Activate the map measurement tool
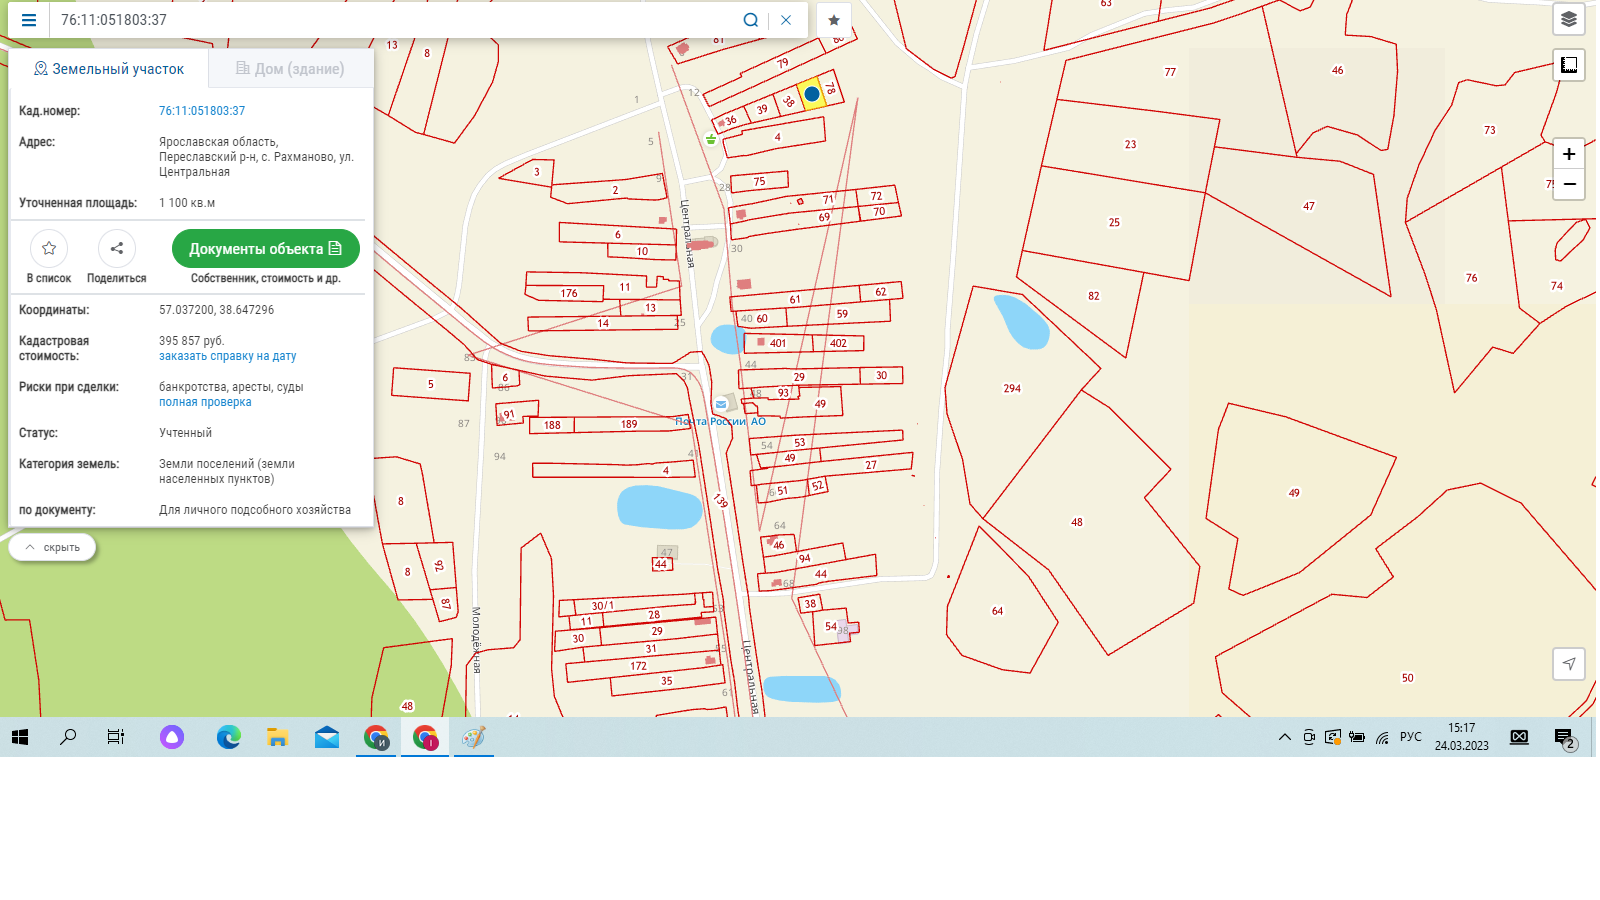The width and height of the screenshot is (1600, 900). click(x=1568, y=65)
